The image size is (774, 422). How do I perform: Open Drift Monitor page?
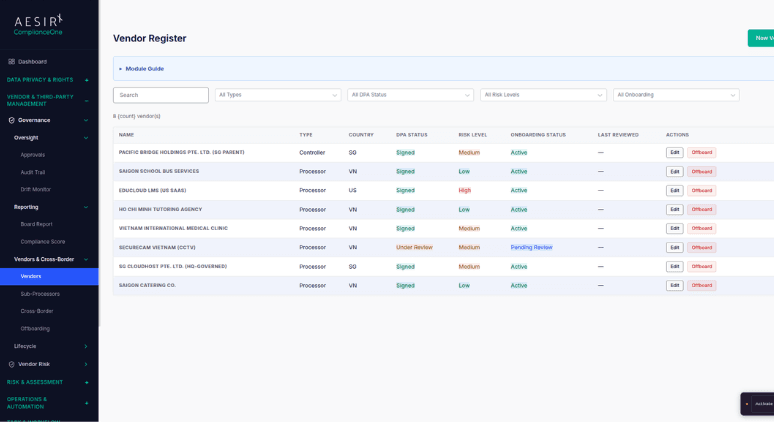pyautogui.click(x=36, y=190)
